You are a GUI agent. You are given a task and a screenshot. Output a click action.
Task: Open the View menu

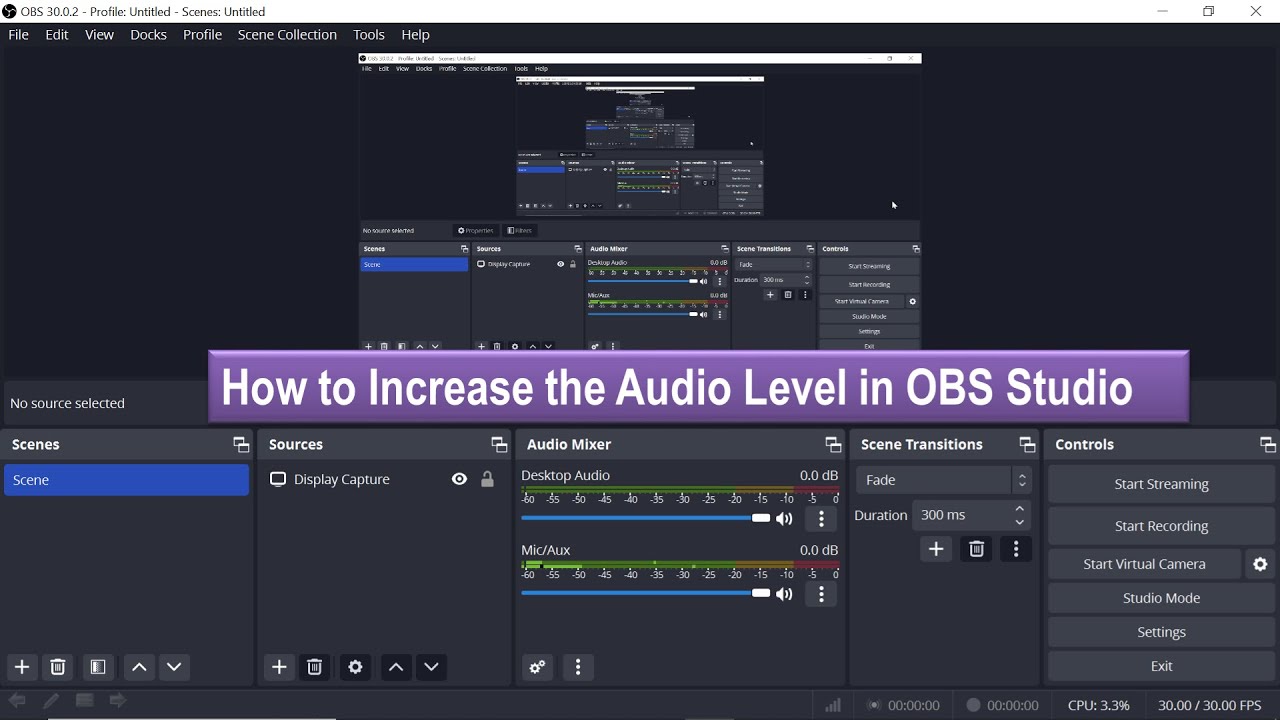(x=99, y=35)
